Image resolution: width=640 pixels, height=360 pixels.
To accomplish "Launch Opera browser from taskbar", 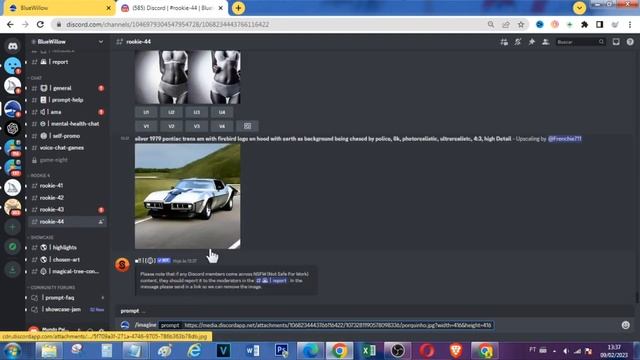I will [x=427, y=351].
